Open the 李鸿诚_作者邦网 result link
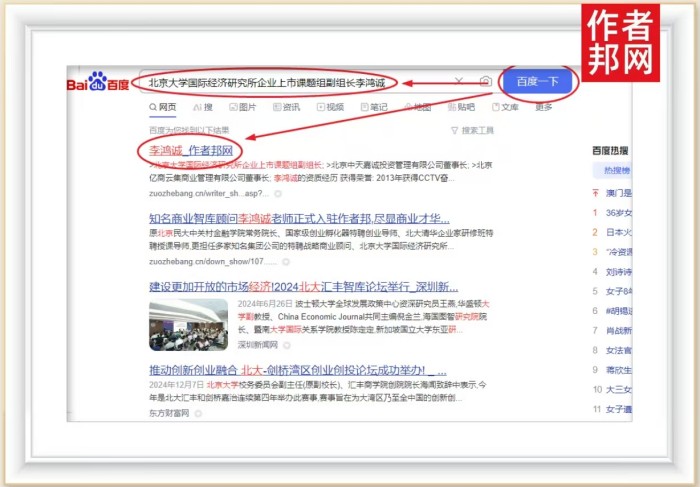 191,150
